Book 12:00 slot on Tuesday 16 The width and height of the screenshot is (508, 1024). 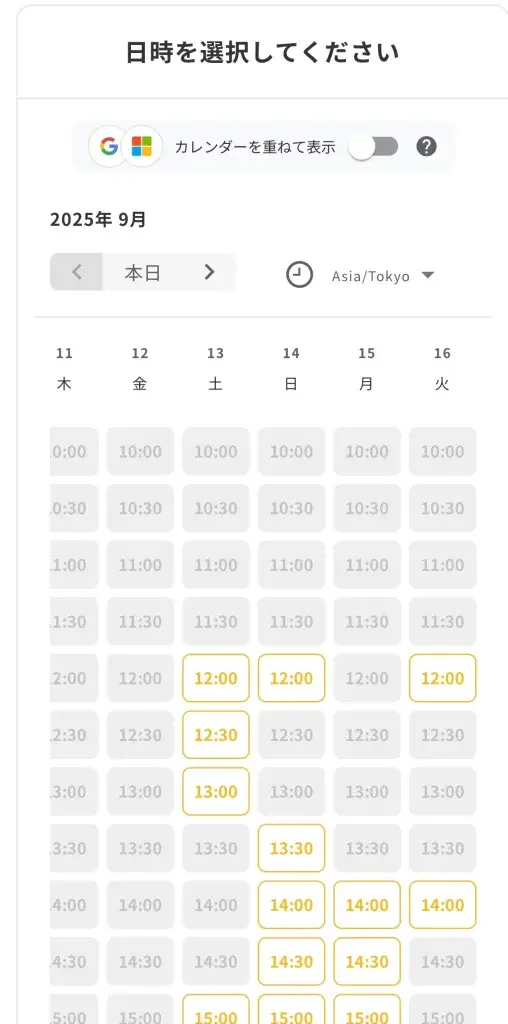point(443,678)
